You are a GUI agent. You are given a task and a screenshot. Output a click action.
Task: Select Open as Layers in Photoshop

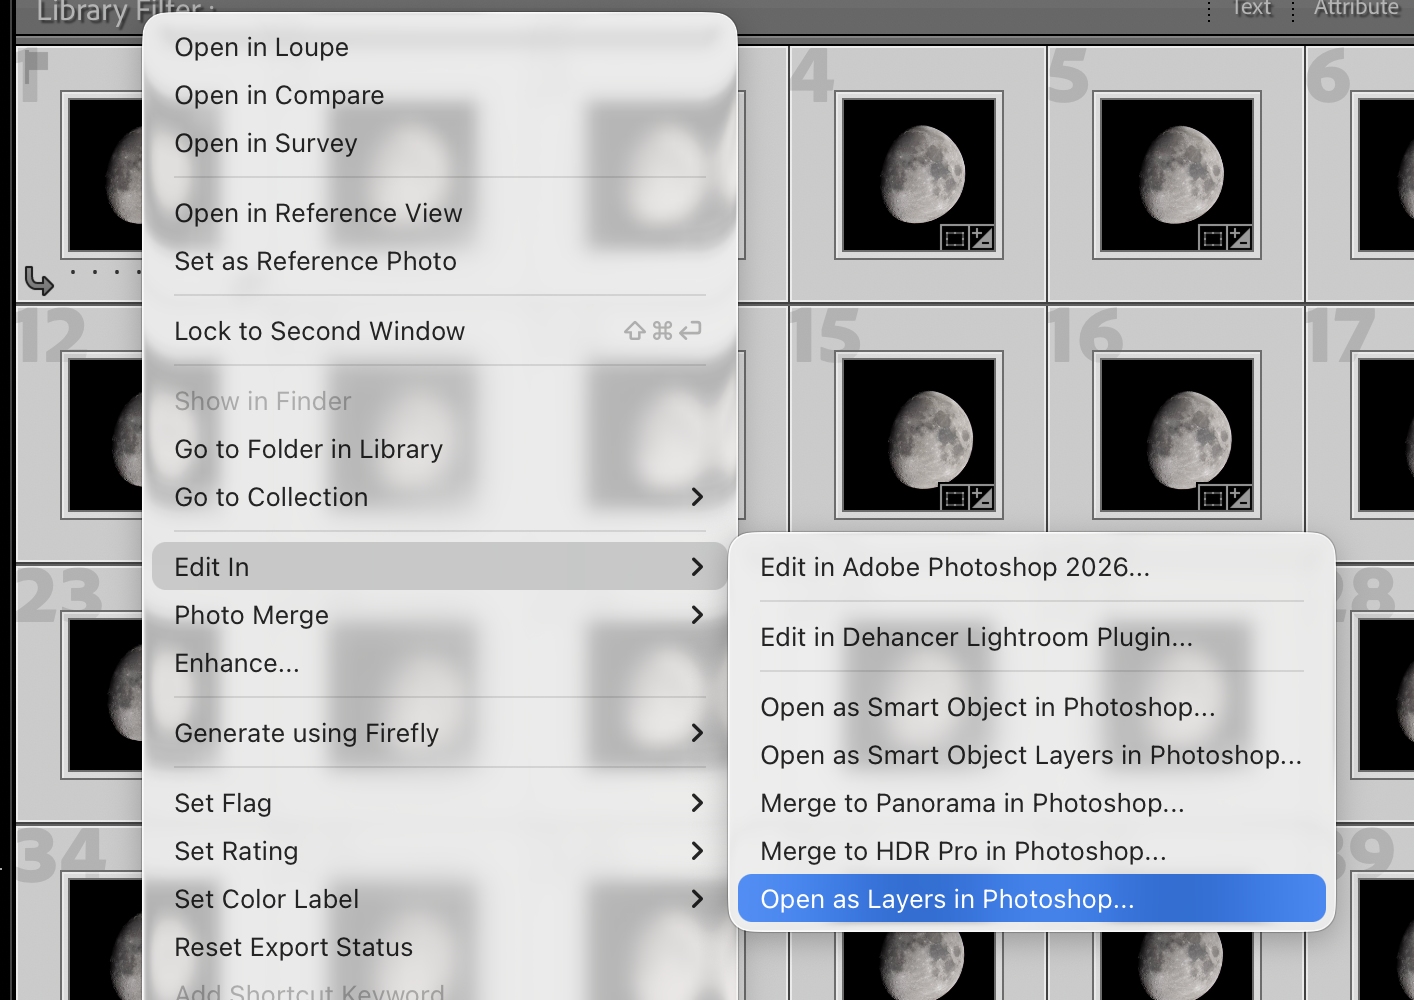947,899
